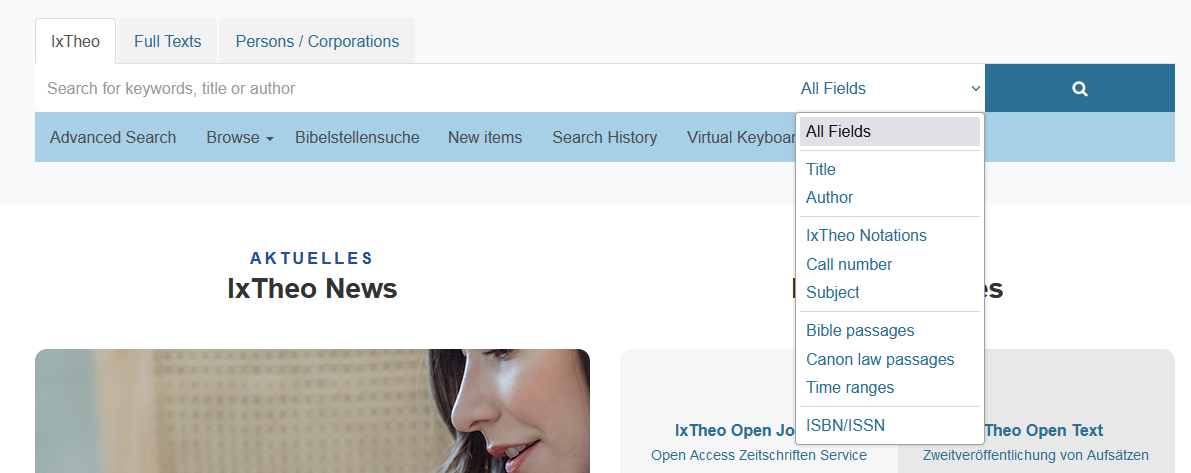Viewport: 1191px width, 473px height.
Task: Expand the Browse menu caret
Action: [270, 139]
